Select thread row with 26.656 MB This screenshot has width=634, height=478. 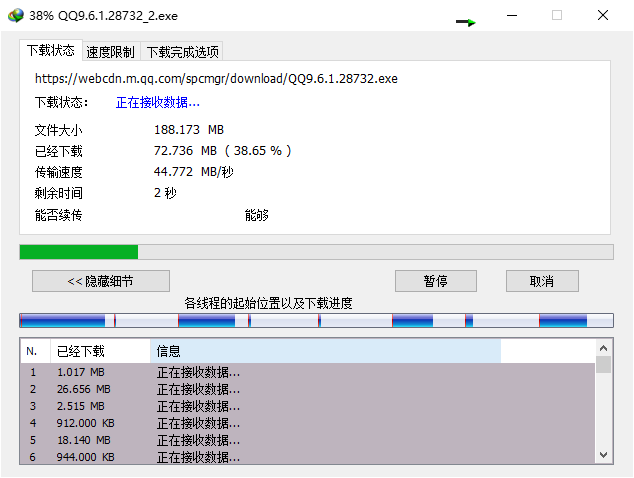click(308, 389)
